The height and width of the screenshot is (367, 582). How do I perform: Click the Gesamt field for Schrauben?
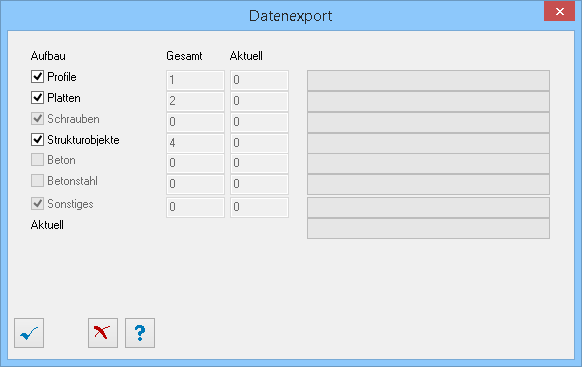click(x=195, y=122)
